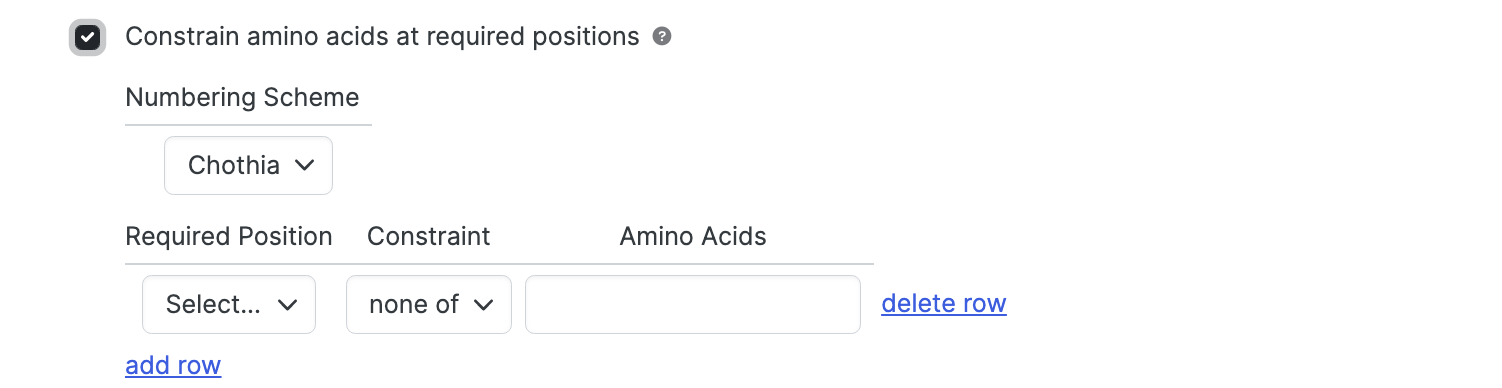This screenshot has height=388, width=1502.
Task: Click the Numbering Scheme label
Action: (242, 97)
